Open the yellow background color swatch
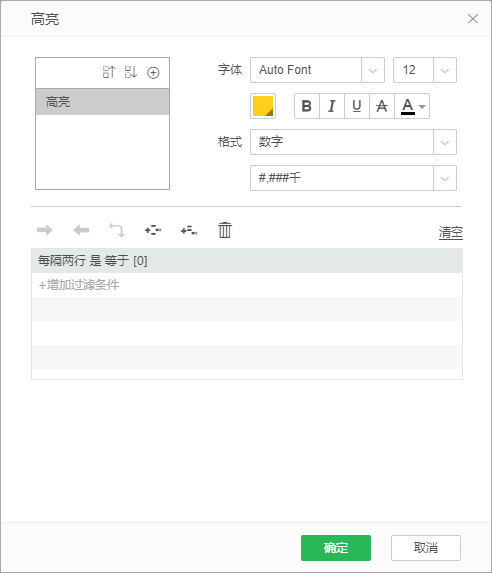Screen dimensions: 492x573 263,106
